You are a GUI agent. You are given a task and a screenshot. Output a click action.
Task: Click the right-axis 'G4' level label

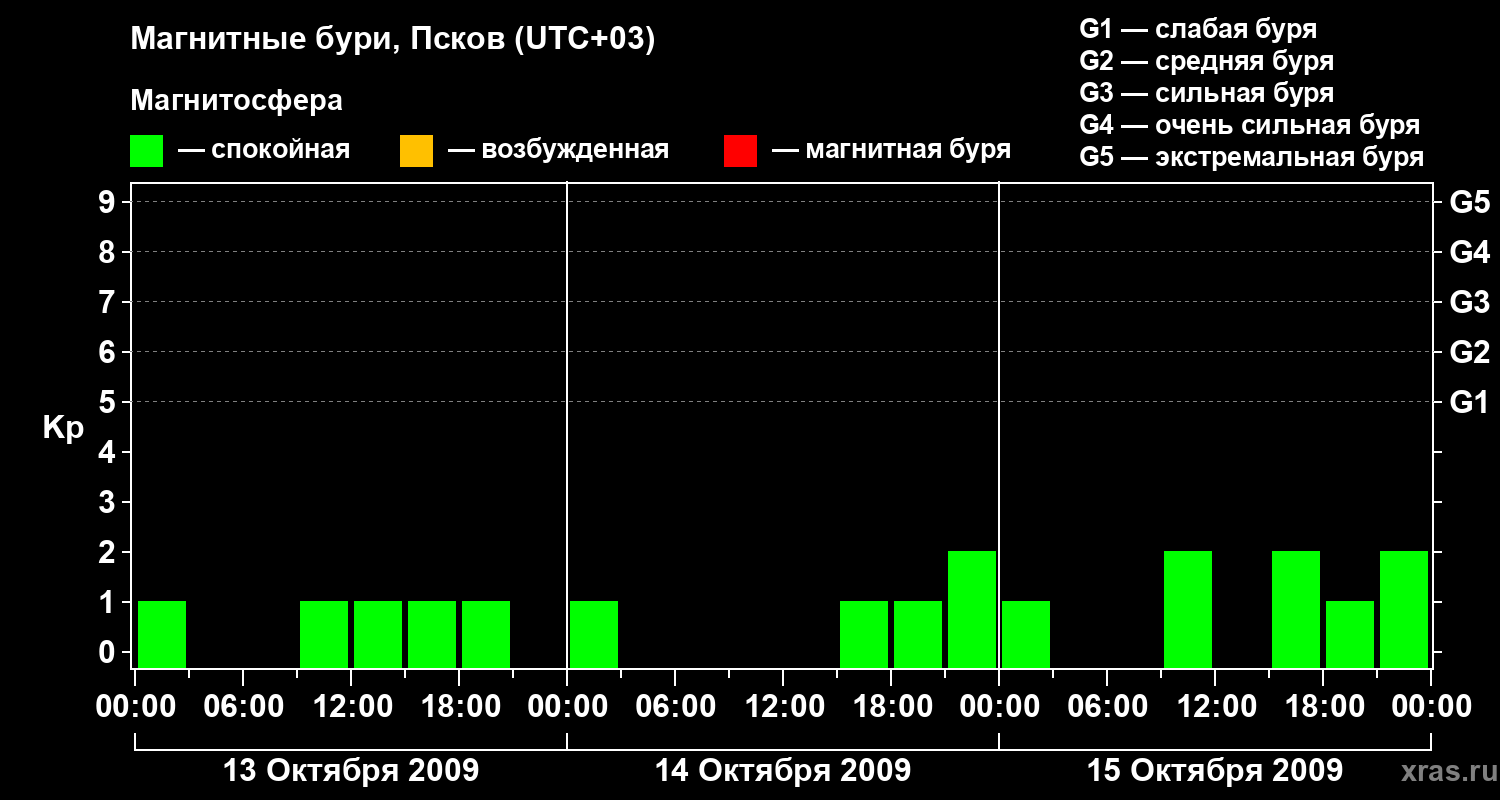tap(1469, 252)
